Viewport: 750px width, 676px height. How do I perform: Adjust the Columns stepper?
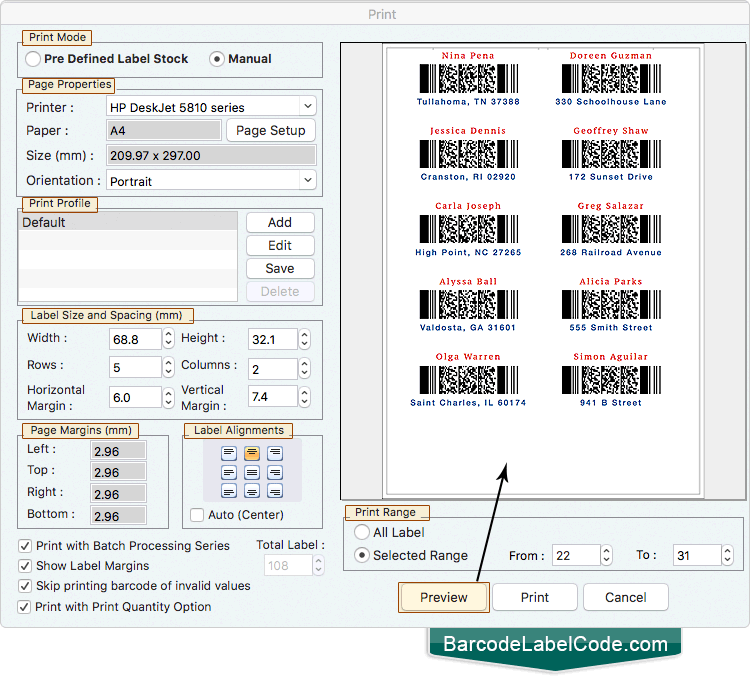click(x=304, y=368)
